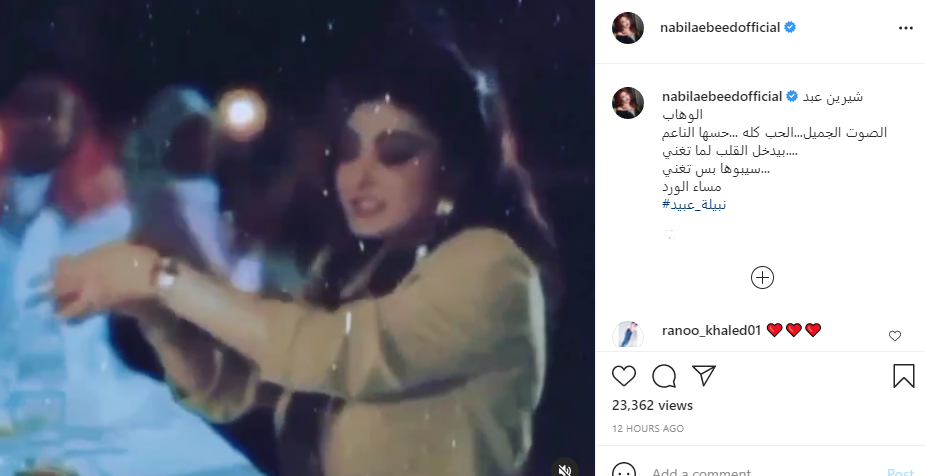Open the emoji picker beside the comment box

tap(624, 471)
